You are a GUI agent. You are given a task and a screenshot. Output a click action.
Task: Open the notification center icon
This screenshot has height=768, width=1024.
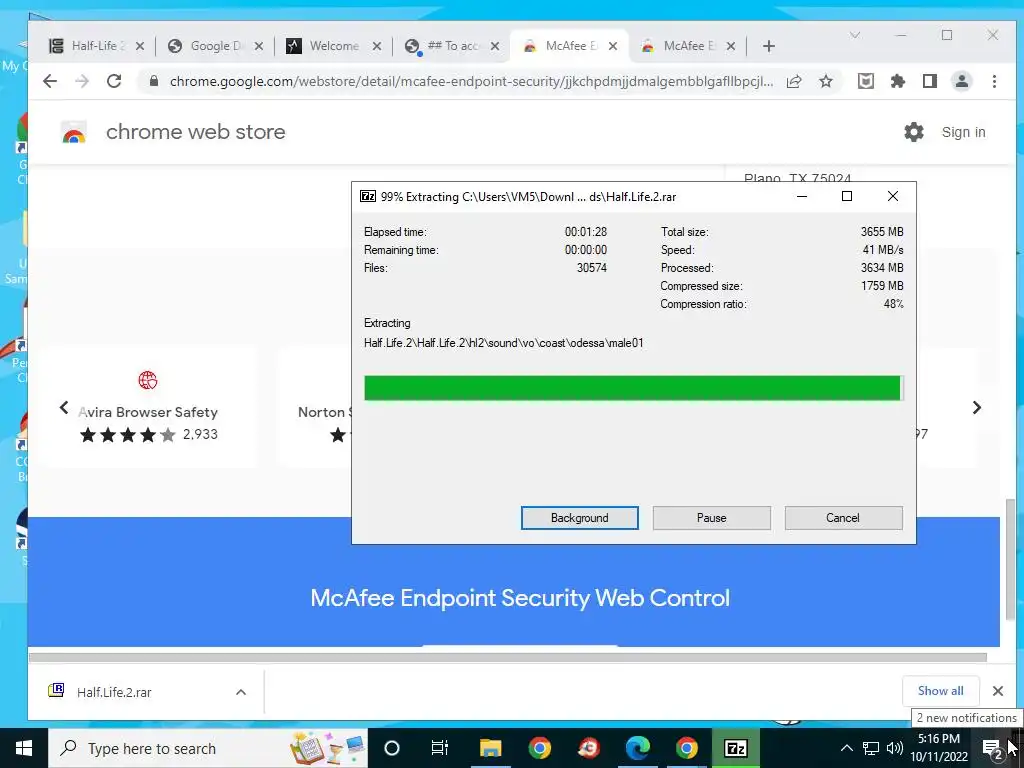tap(992, 748)
